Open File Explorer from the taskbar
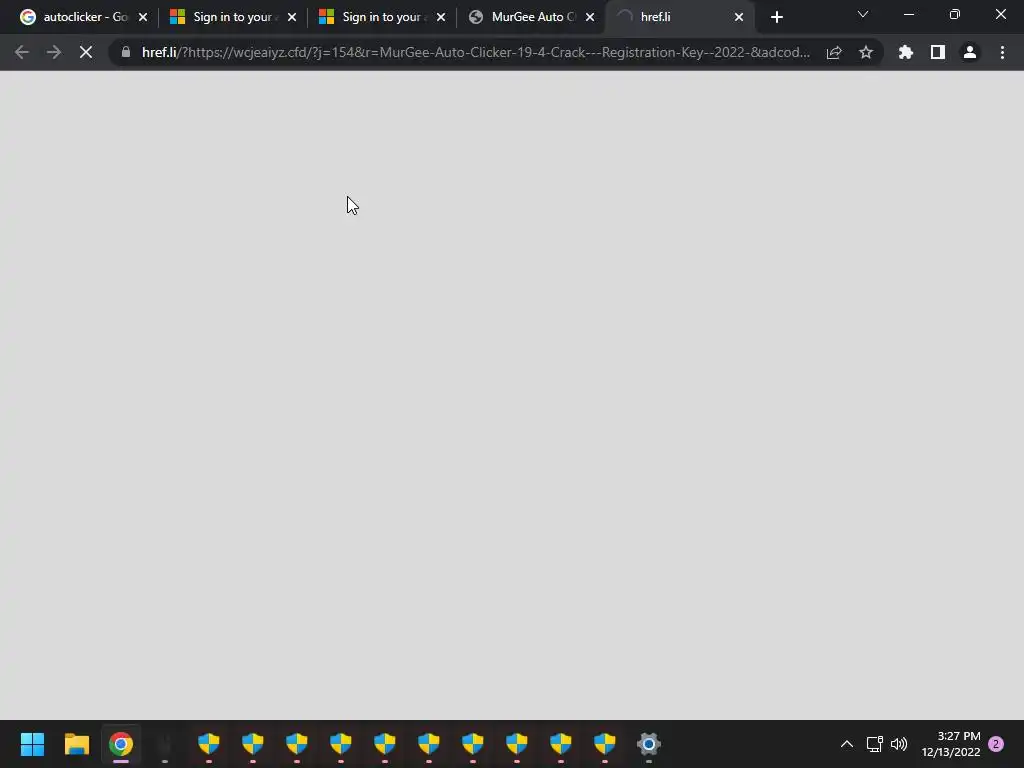Viewport: 1024px width, 768px height. click(77, 744)
